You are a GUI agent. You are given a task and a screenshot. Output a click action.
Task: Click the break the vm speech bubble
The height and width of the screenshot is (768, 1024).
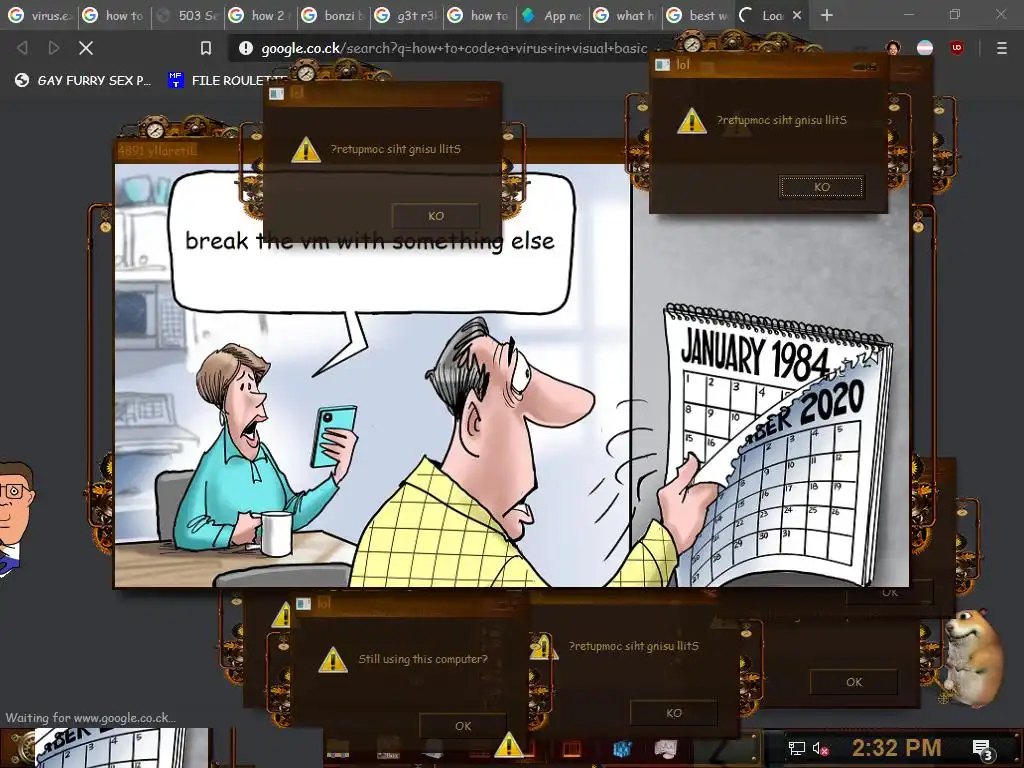click(x=372, y=244)
